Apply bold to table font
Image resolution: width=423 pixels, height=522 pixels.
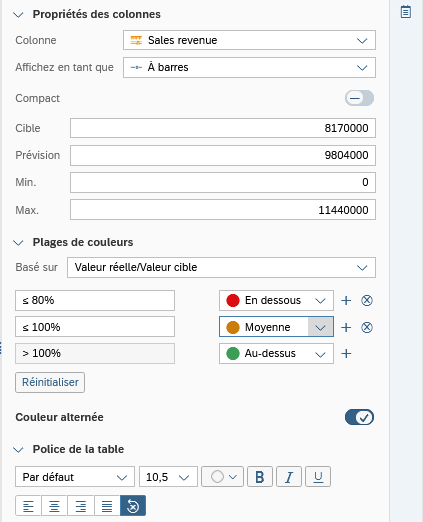pyautogui.click(x=260, y=477)
